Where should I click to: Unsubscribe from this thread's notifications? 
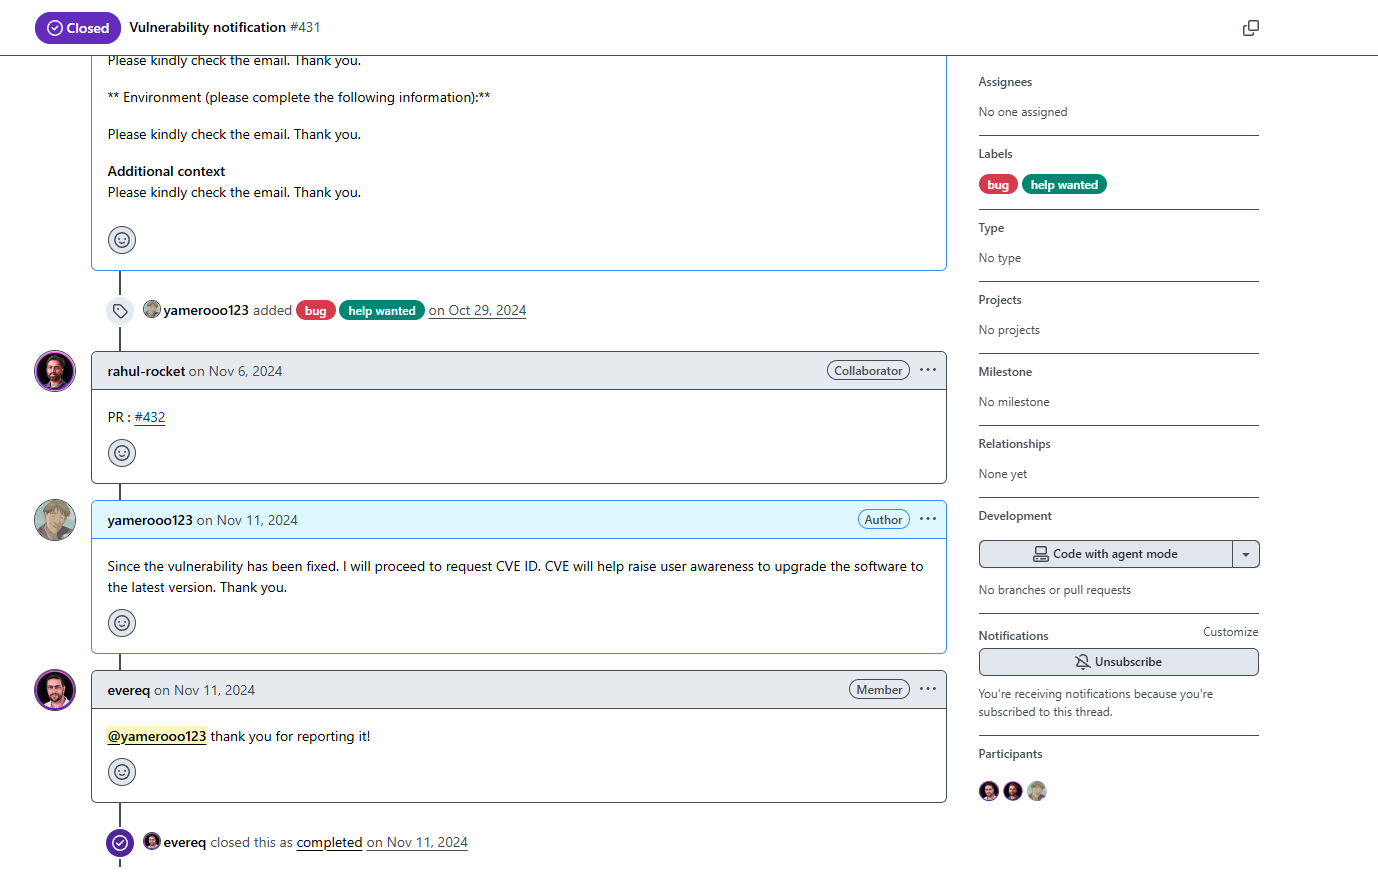click(1118, 662)
